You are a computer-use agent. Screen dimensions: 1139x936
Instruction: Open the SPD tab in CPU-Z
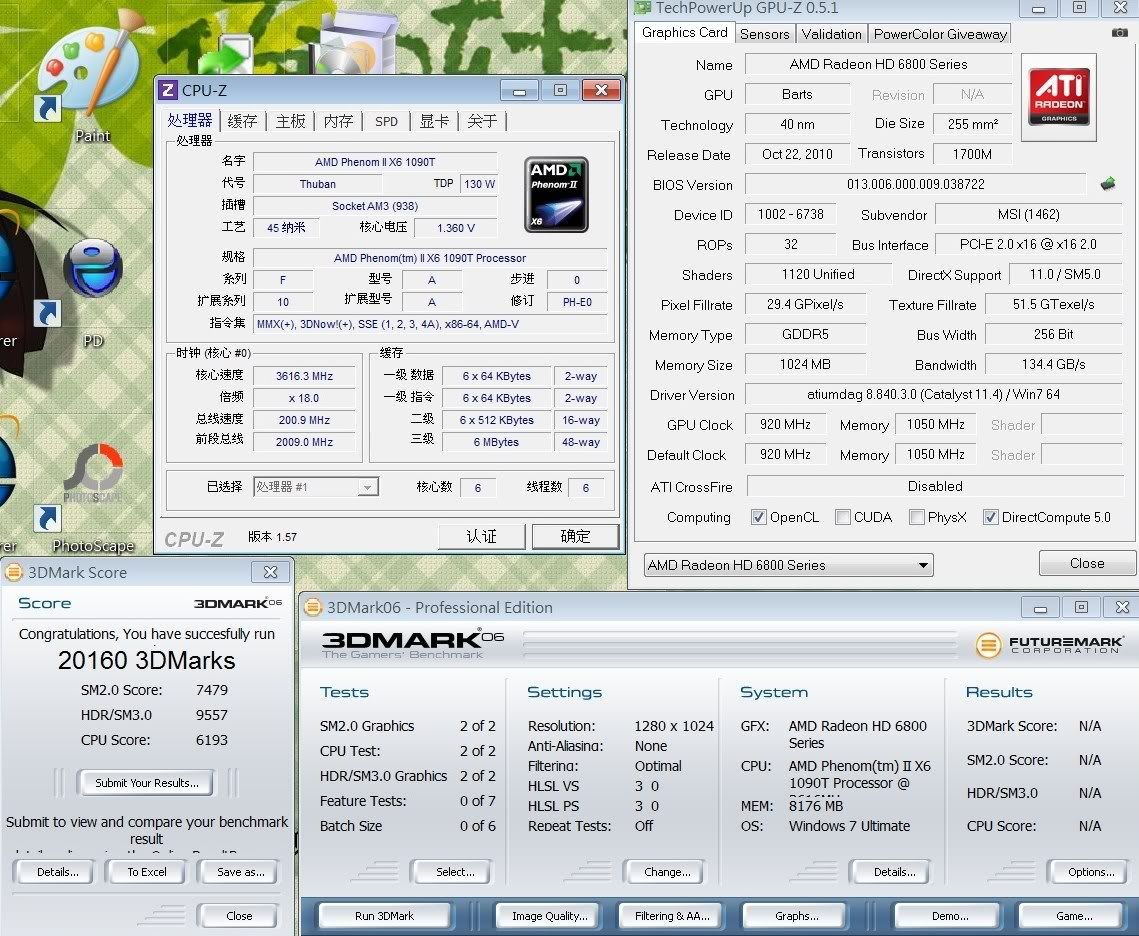pos(386,121)
